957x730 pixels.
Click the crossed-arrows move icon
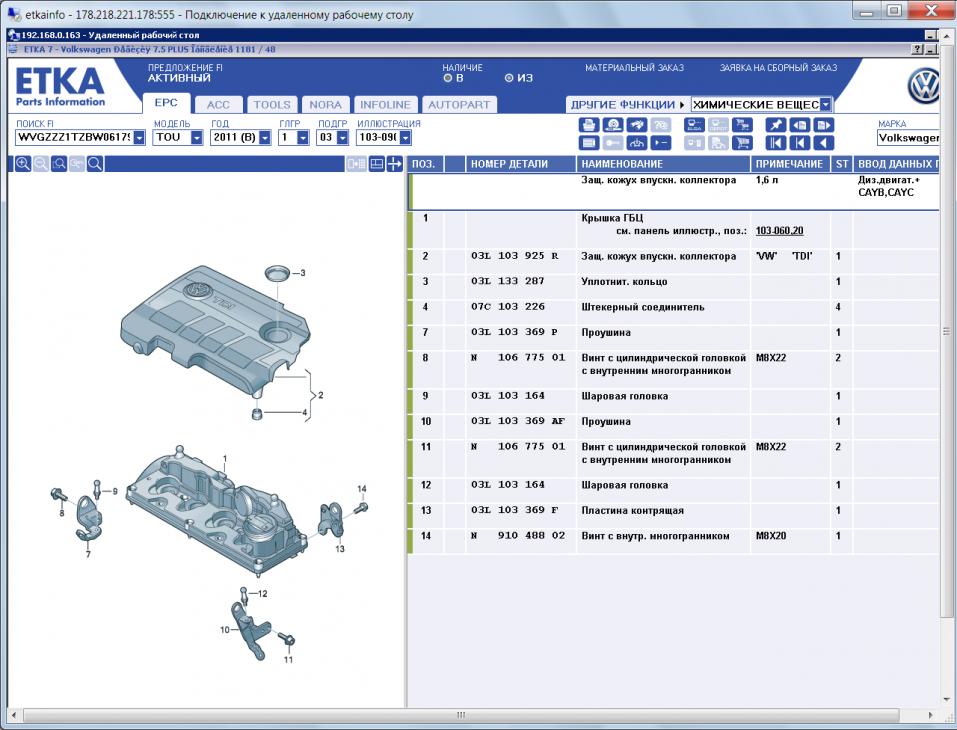395,164
